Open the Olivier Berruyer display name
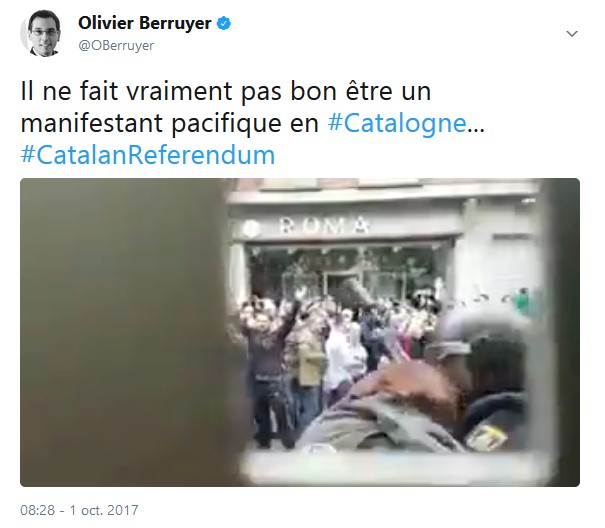This screenshot has height=528, width=605. 145,23
